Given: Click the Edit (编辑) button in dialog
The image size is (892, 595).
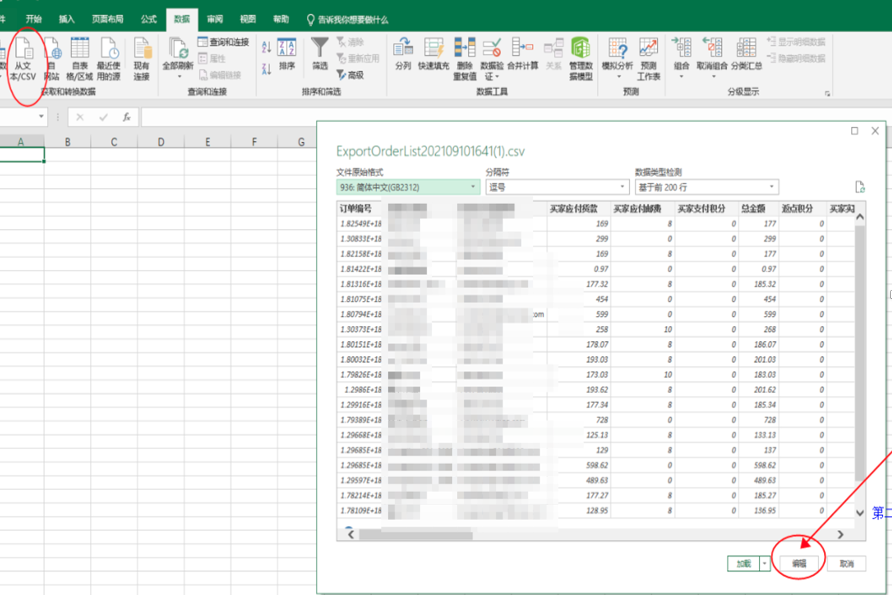Looking at the screenshot, I should click(x=800, y=564).
